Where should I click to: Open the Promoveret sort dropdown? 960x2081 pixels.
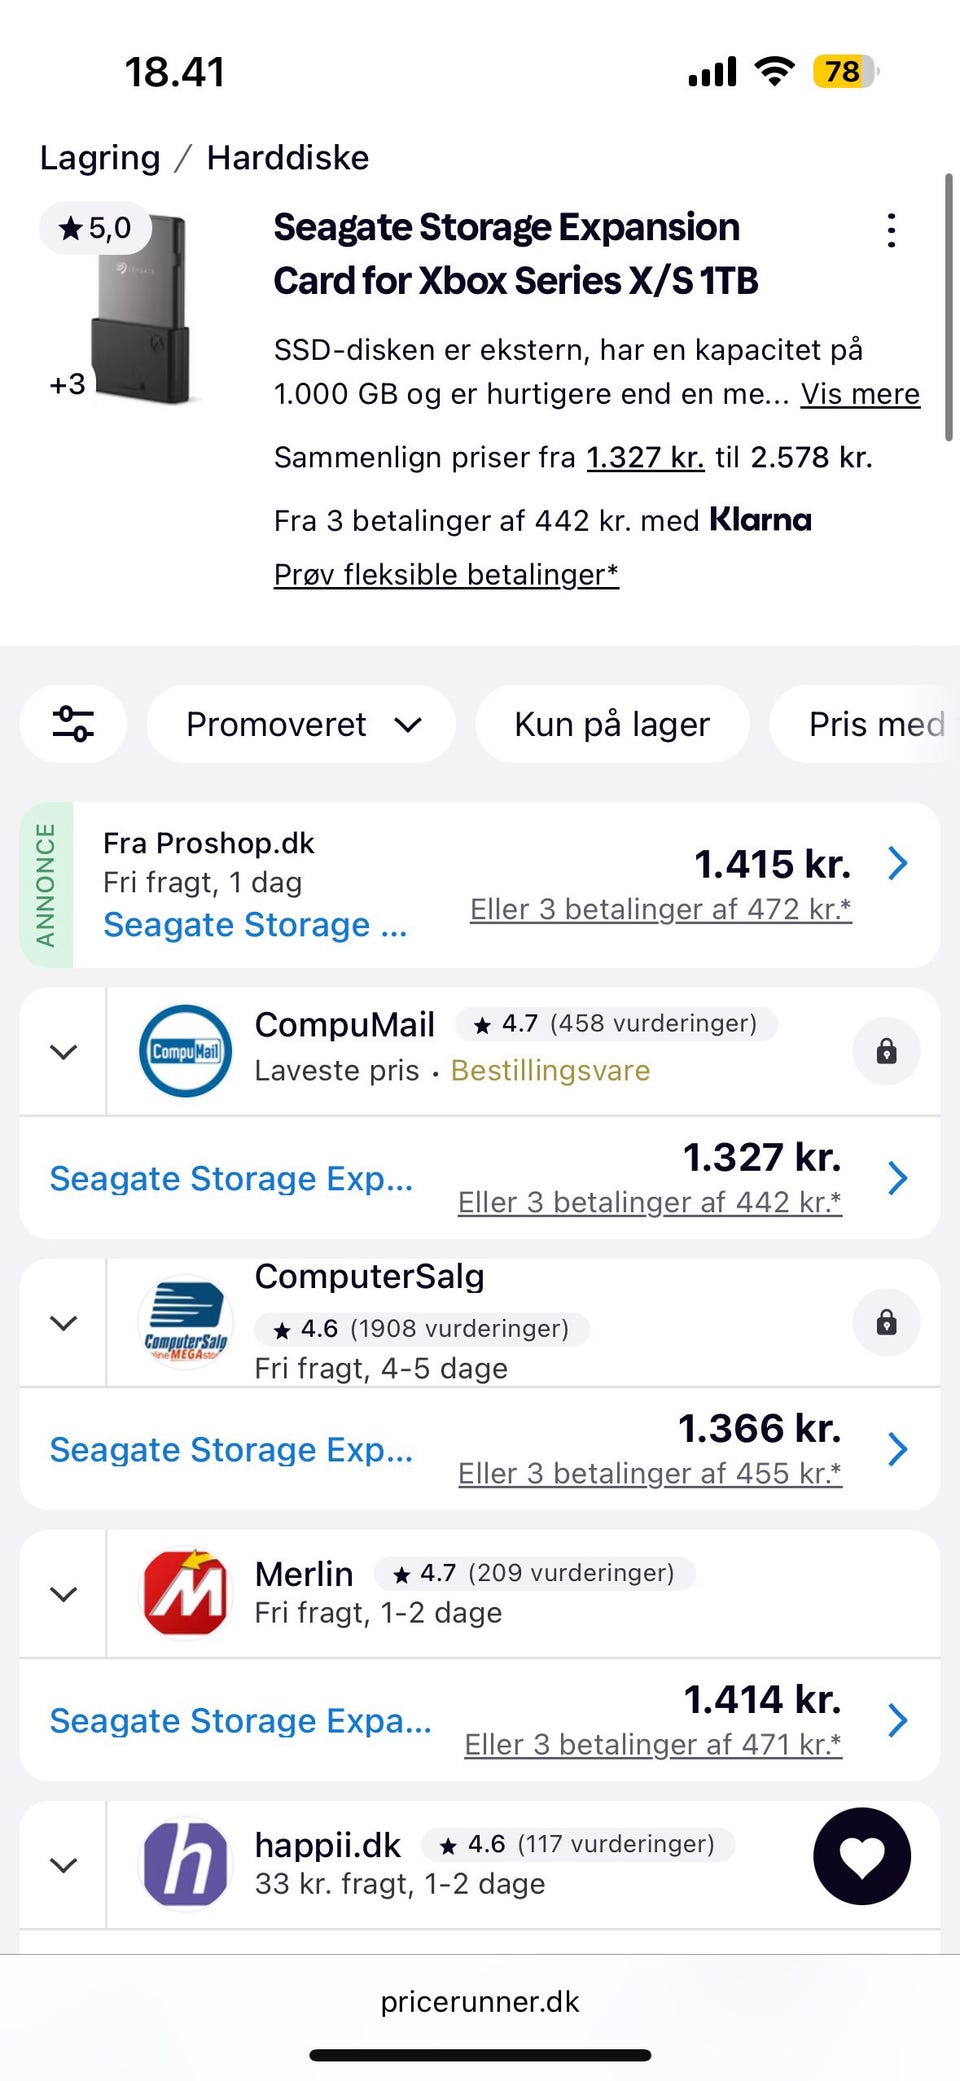pos(301,724)
